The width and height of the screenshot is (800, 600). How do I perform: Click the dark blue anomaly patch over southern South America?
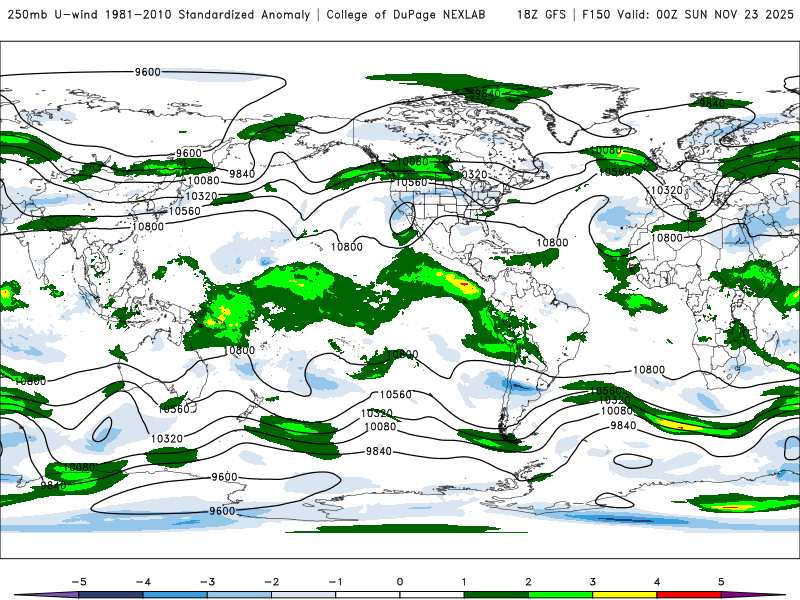(x=520, y=386)
